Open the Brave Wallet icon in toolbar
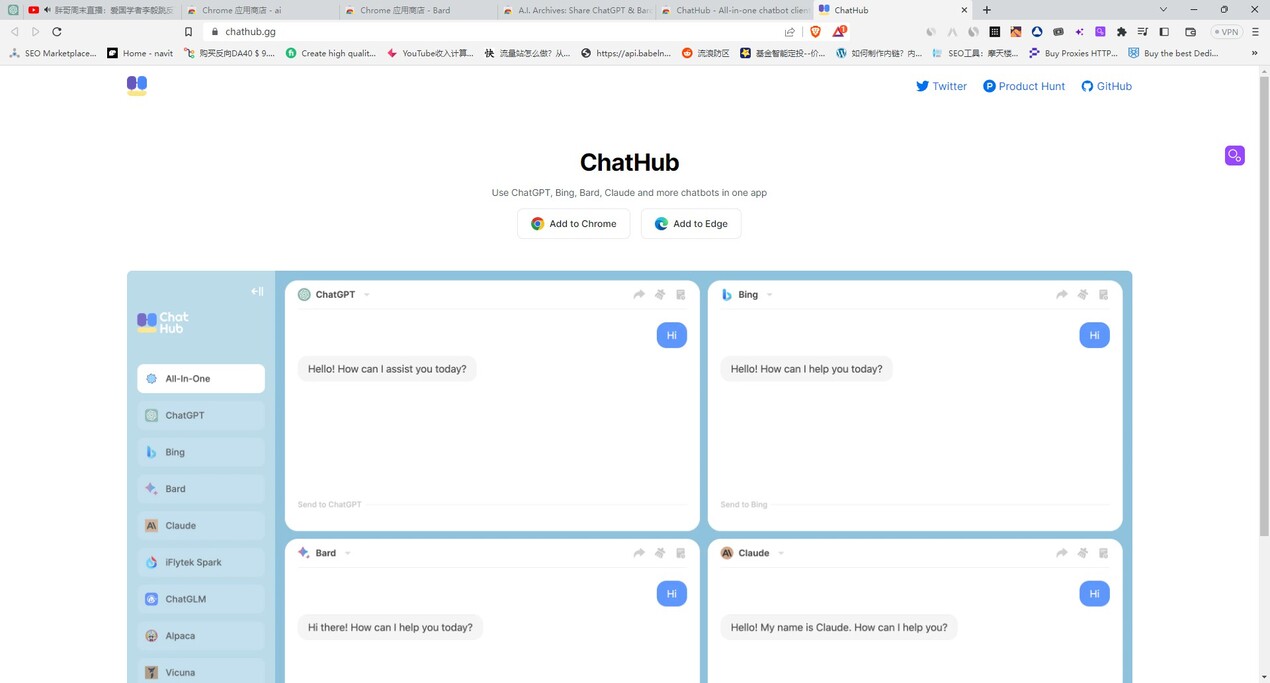 click(x=1190, y=32)
